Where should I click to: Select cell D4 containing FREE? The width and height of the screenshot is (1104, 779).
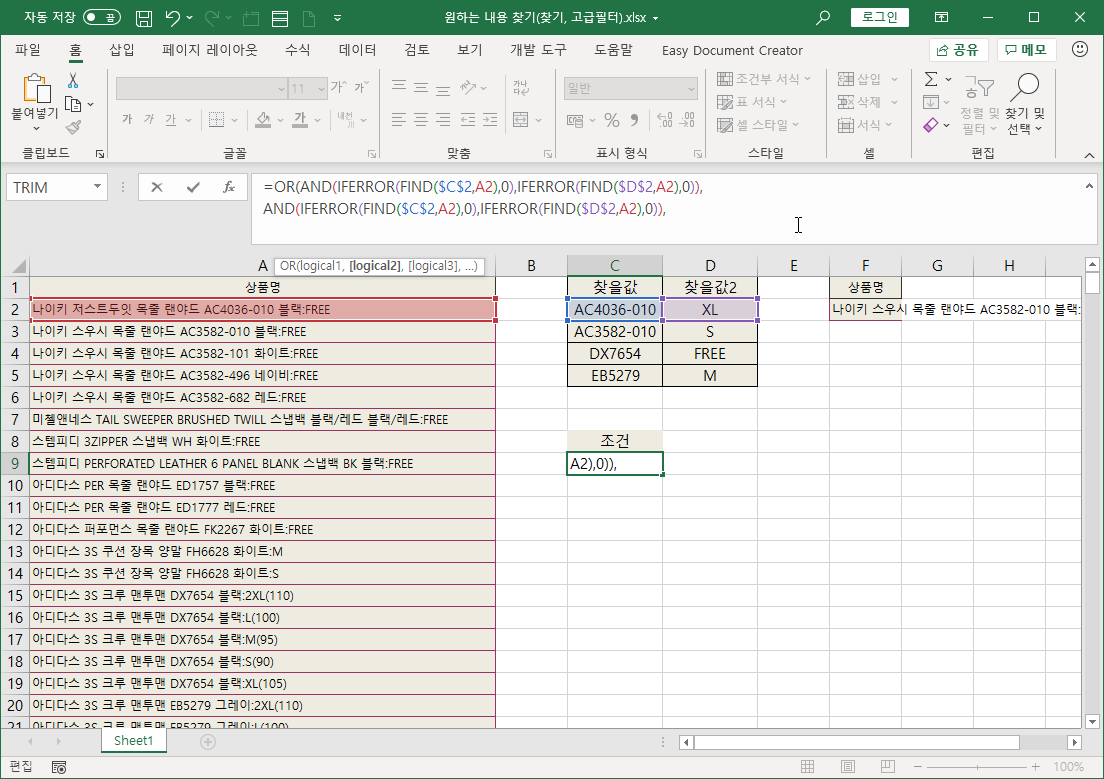tap(710, 354)
